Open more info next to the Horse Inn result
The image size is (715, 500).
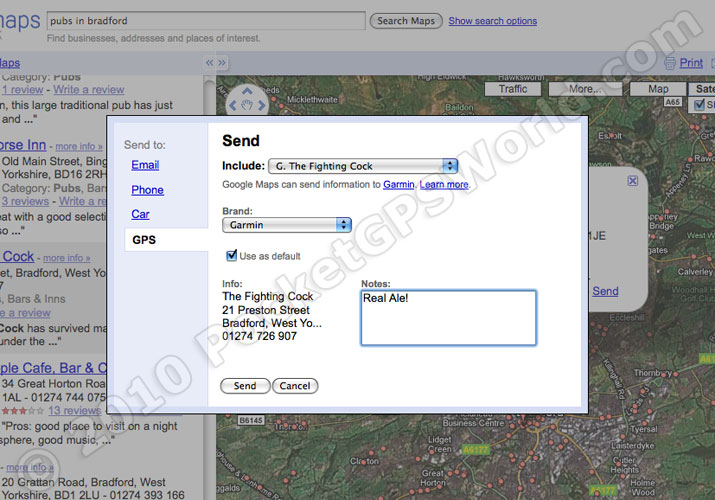79,146
